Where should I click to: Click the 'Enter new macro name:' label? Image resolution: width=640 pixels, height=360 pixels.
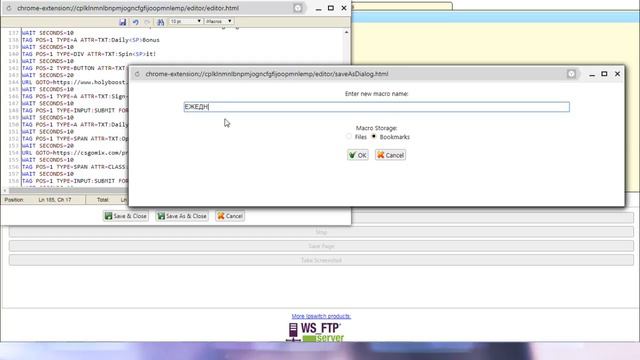[x=376, y=93]
